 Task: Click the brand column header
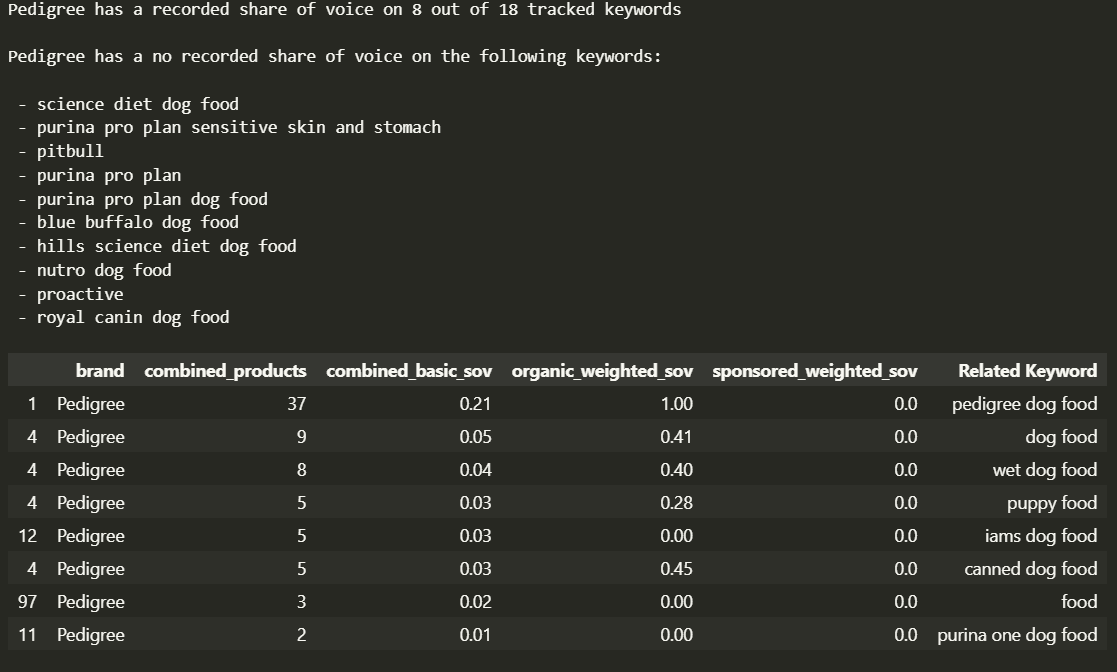(100, 371)
